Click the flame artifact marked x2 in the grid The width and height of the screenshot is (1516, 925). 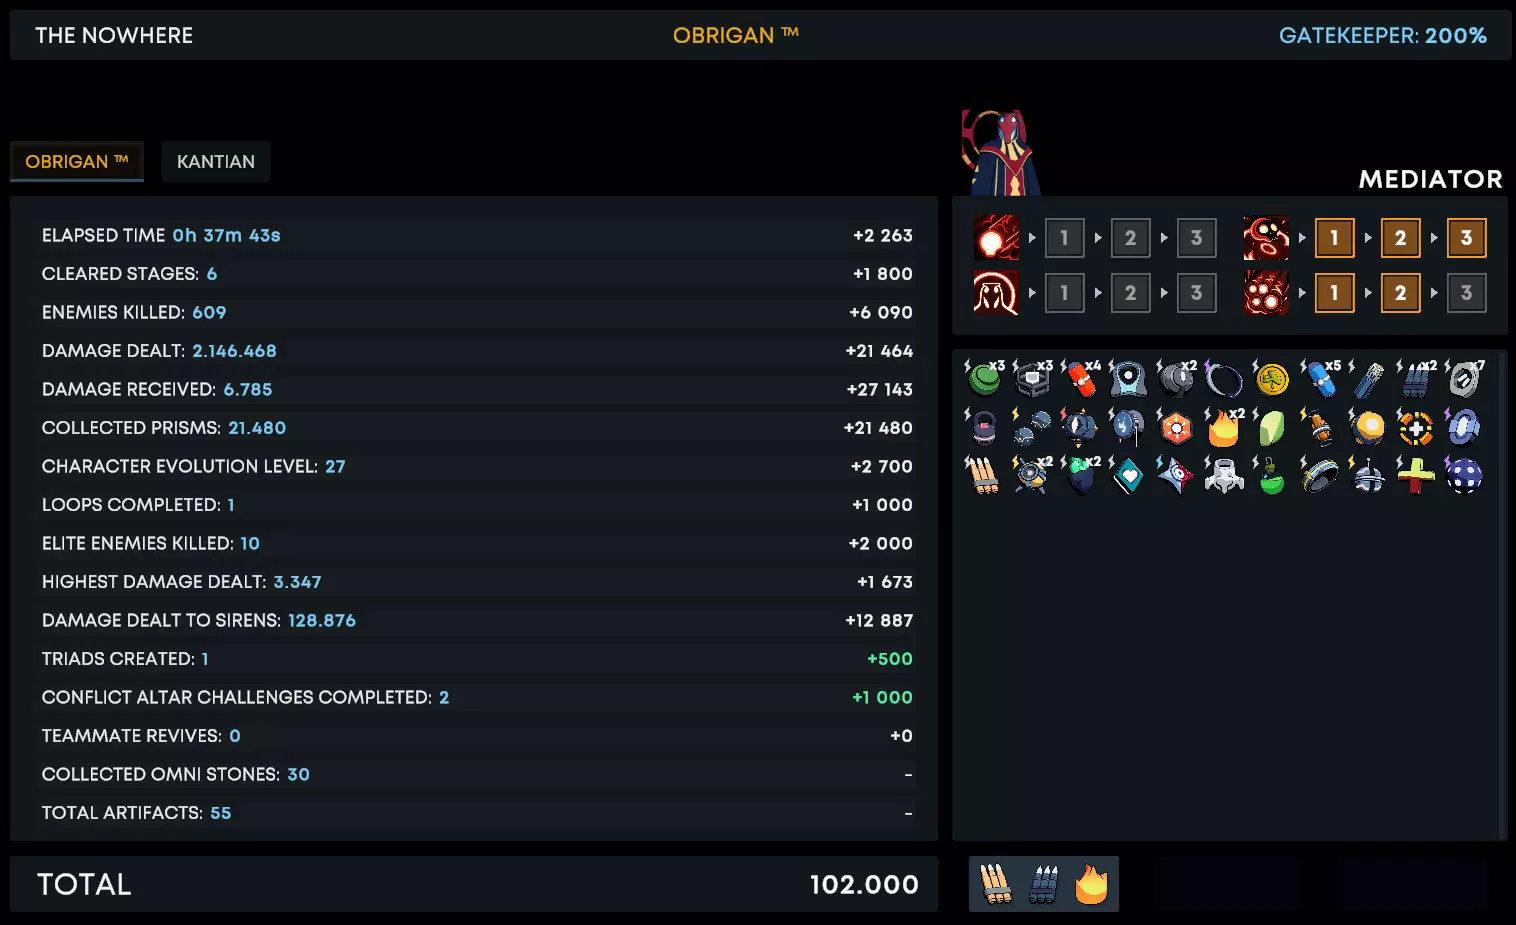1223,428
